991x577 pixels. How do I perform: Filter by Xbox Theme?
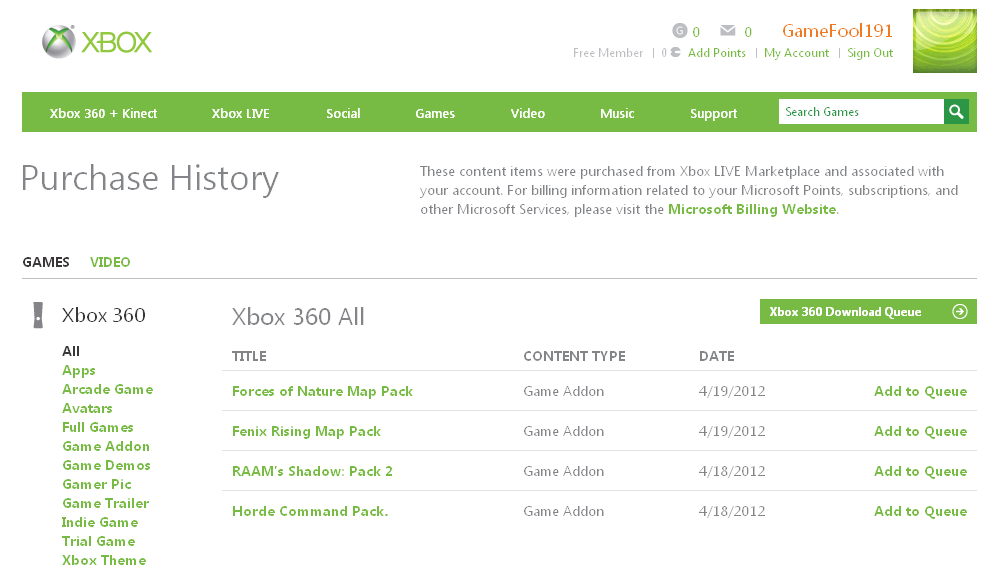pos(104,560)
